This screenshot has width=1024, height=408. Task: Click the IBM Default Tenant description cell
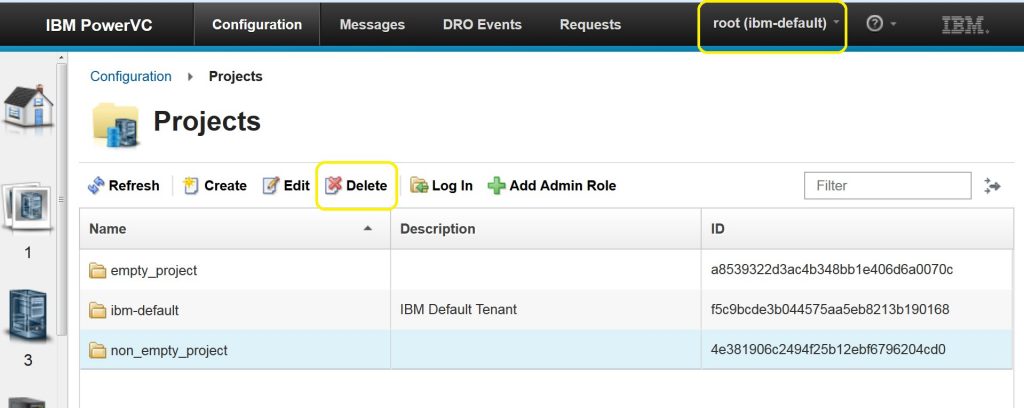point(458,309)
